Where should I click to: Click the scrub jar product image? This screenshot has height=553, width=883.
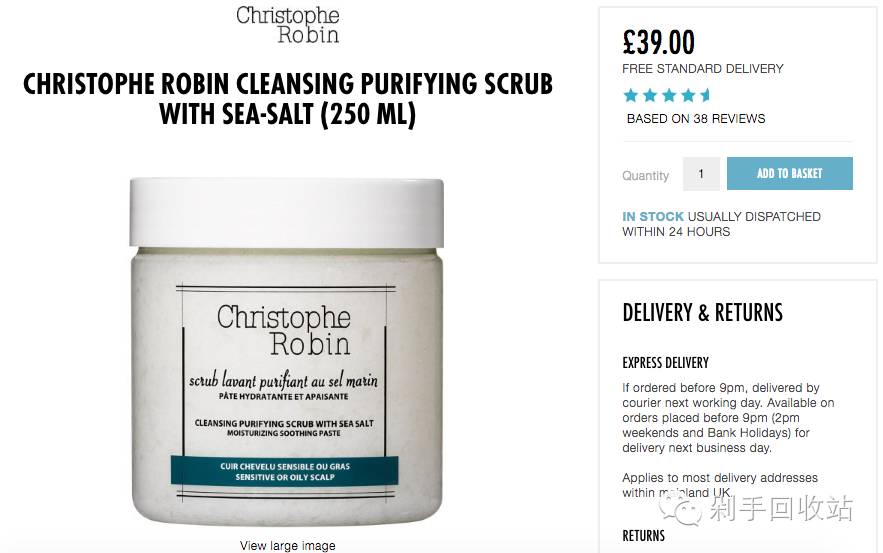click(287, 352)
